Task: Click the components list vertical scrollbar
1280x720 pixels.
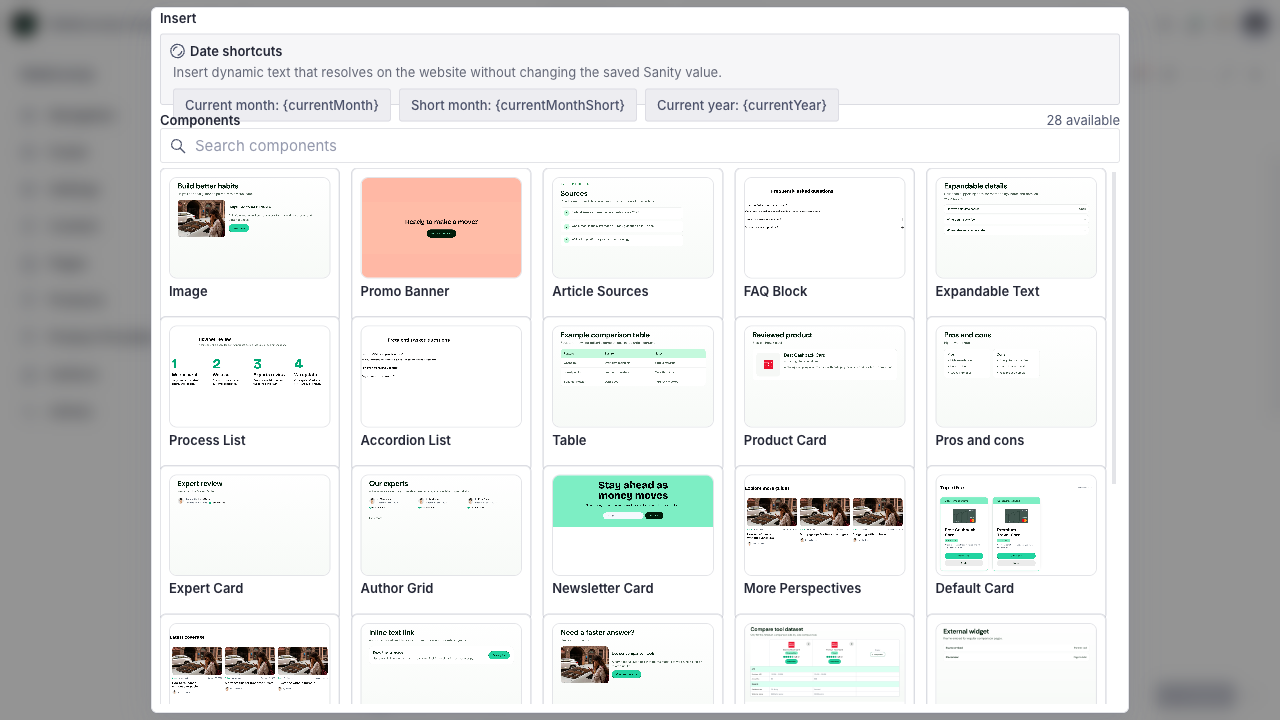Action: [x=1114, y=328]
